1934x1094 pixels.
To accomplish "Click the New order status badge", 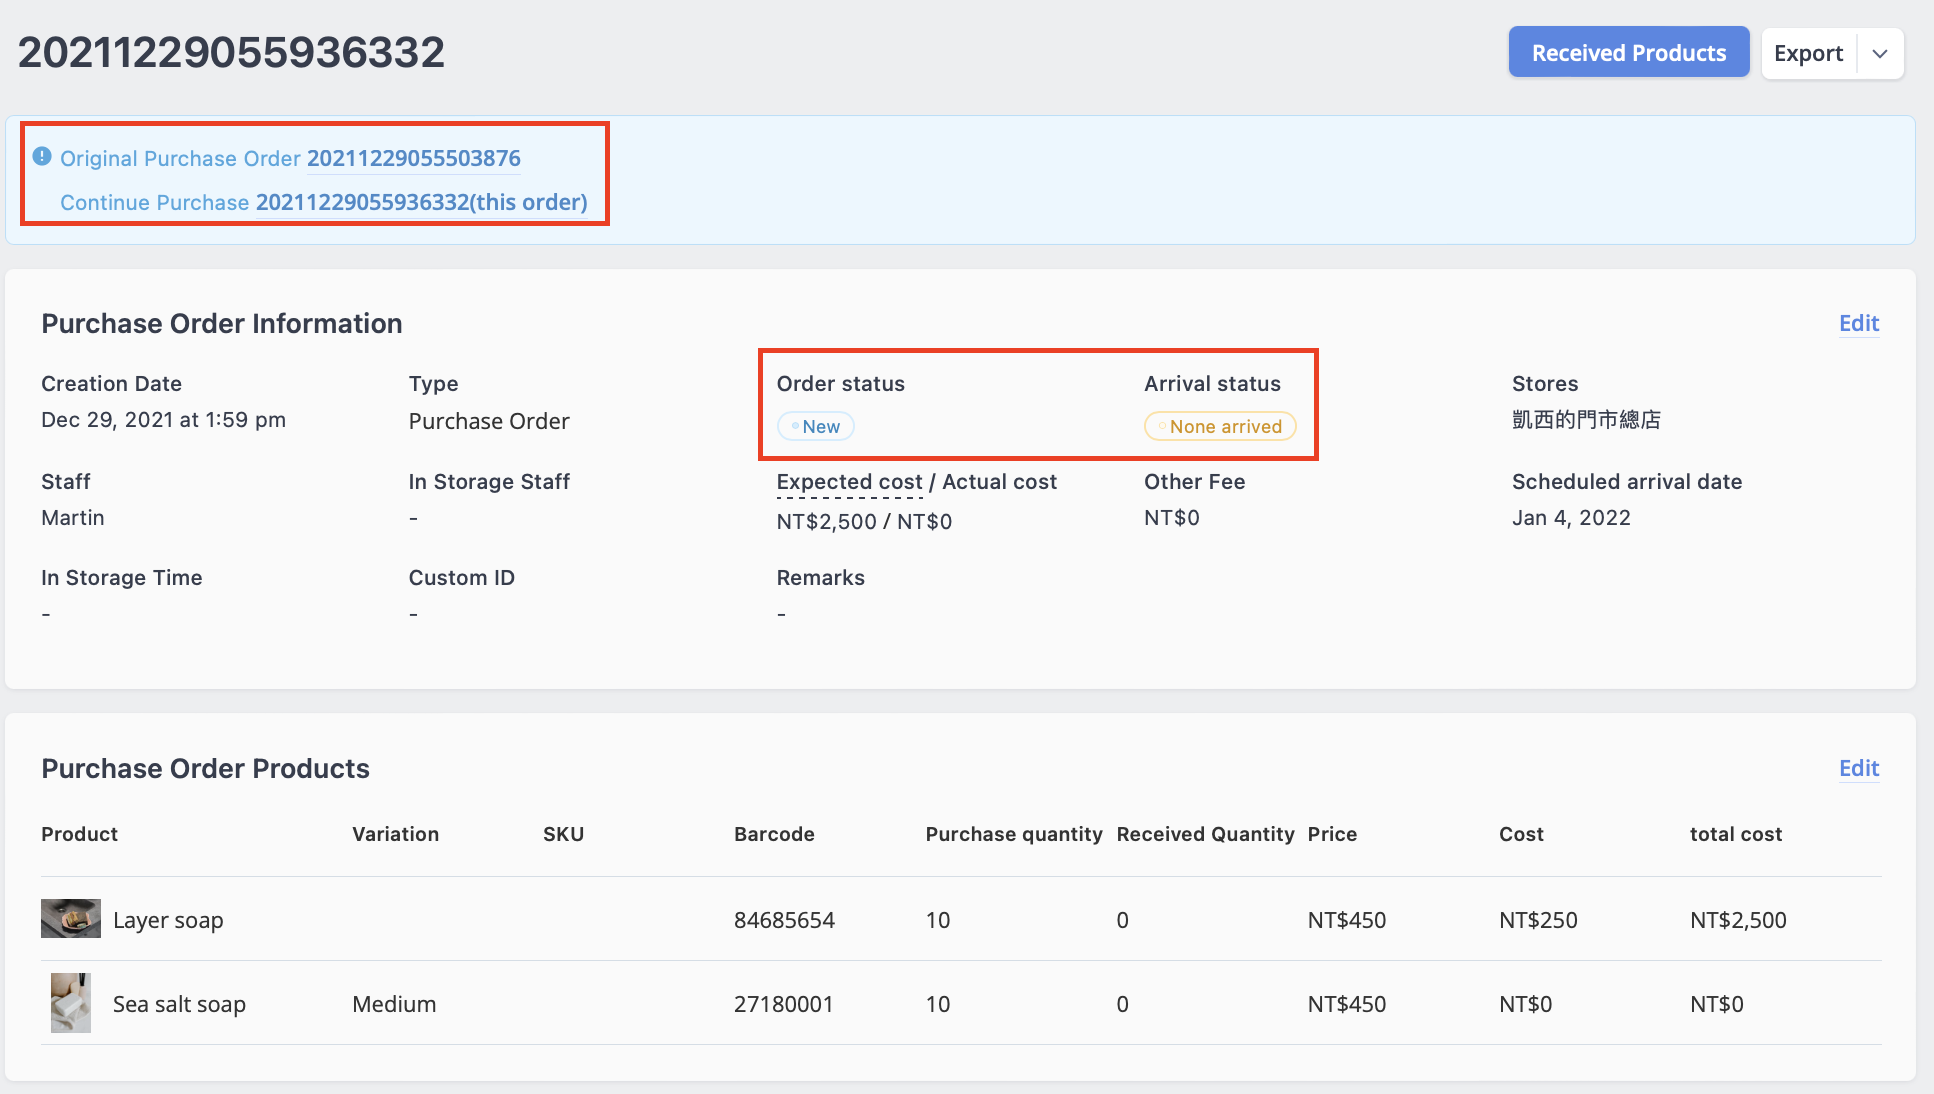I will point(816,426).
